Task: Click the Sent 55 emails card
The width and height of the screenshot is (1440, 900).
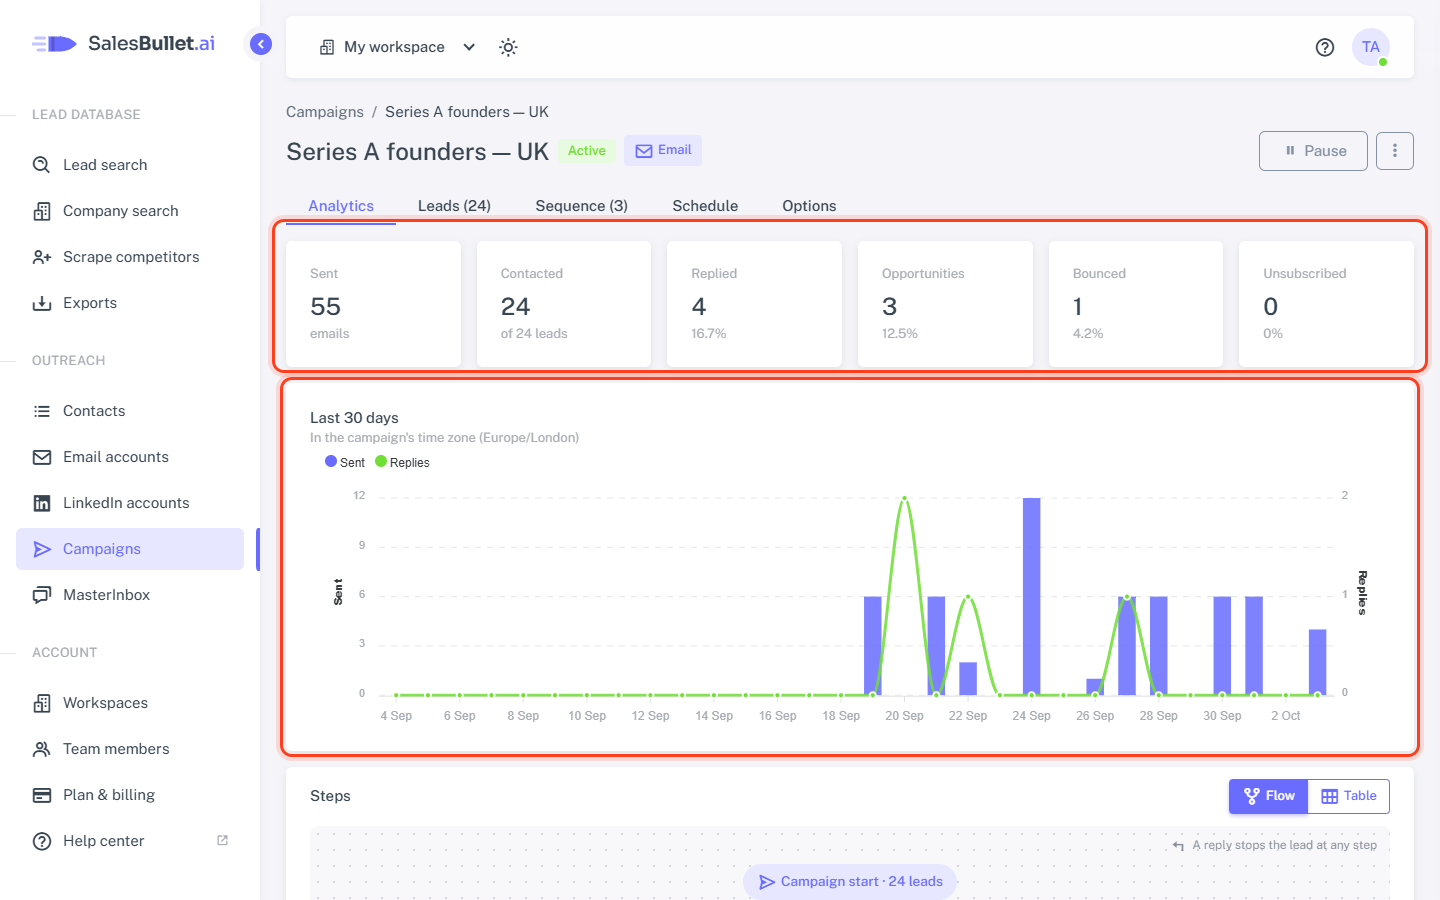Action: (x=373, y=304)
